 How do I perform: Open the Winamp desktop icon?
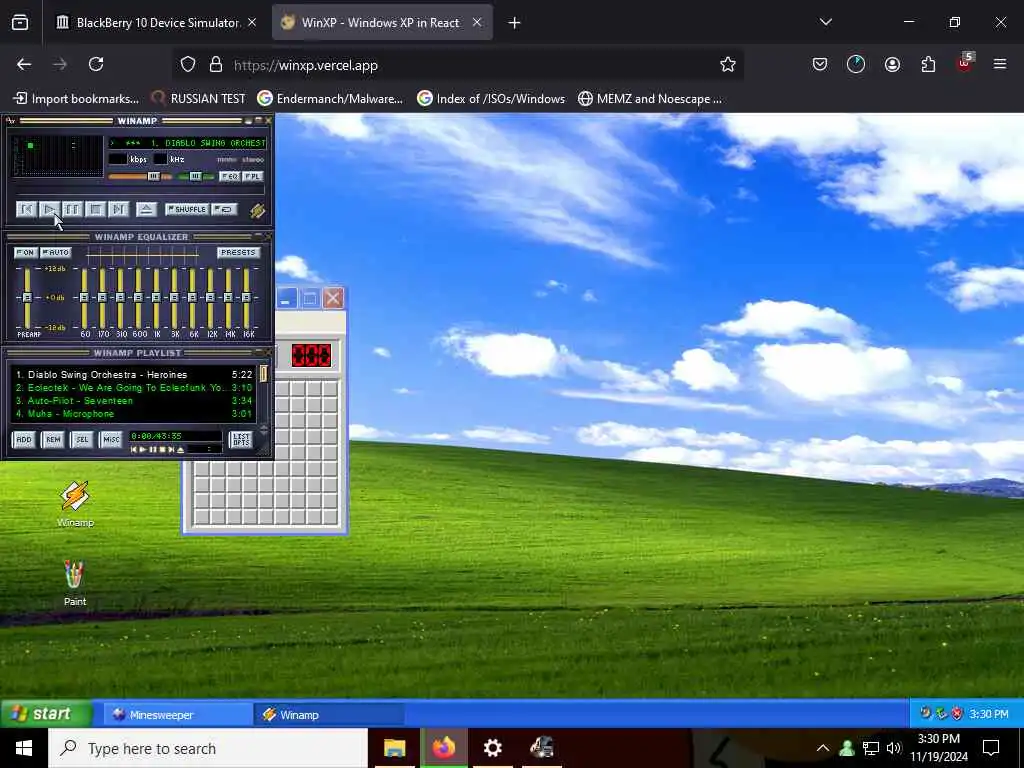(x=75, y=504)
